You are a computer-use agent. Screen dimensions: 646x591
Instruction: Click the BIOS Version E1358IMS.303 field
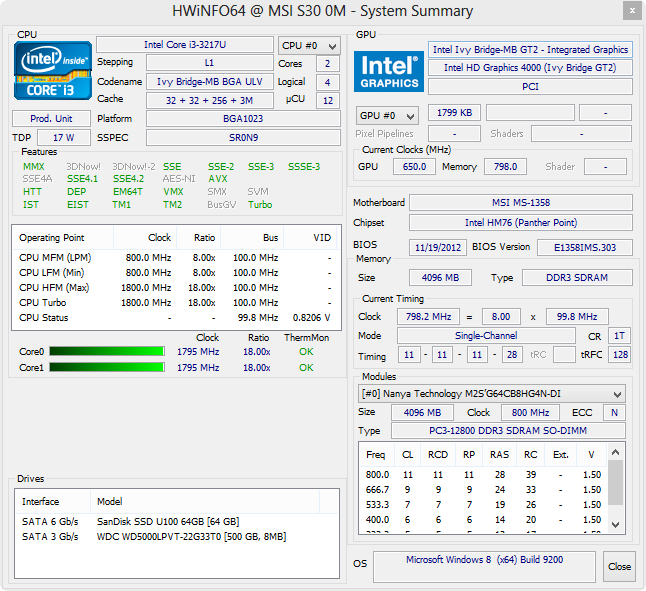pos(585,248)
